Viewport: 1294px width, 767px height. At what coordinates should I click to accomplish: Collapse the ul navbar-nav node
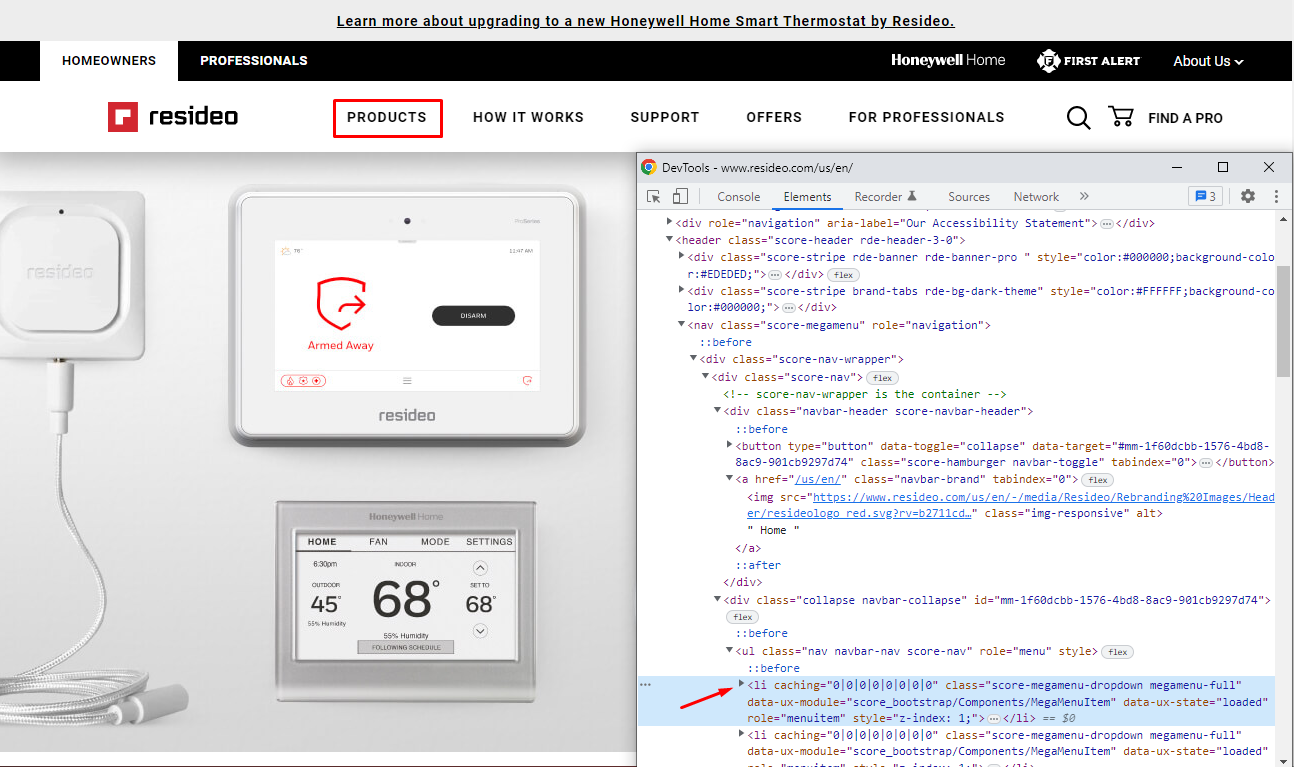tap(730, 651)
